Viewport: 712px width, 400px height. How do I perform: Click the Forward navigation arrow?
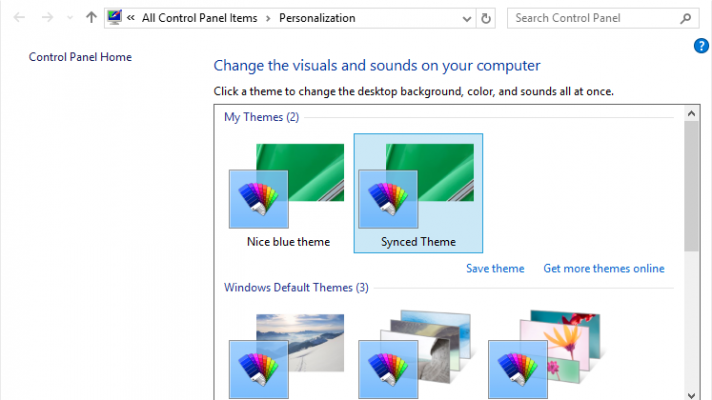(x=46, y=18)
